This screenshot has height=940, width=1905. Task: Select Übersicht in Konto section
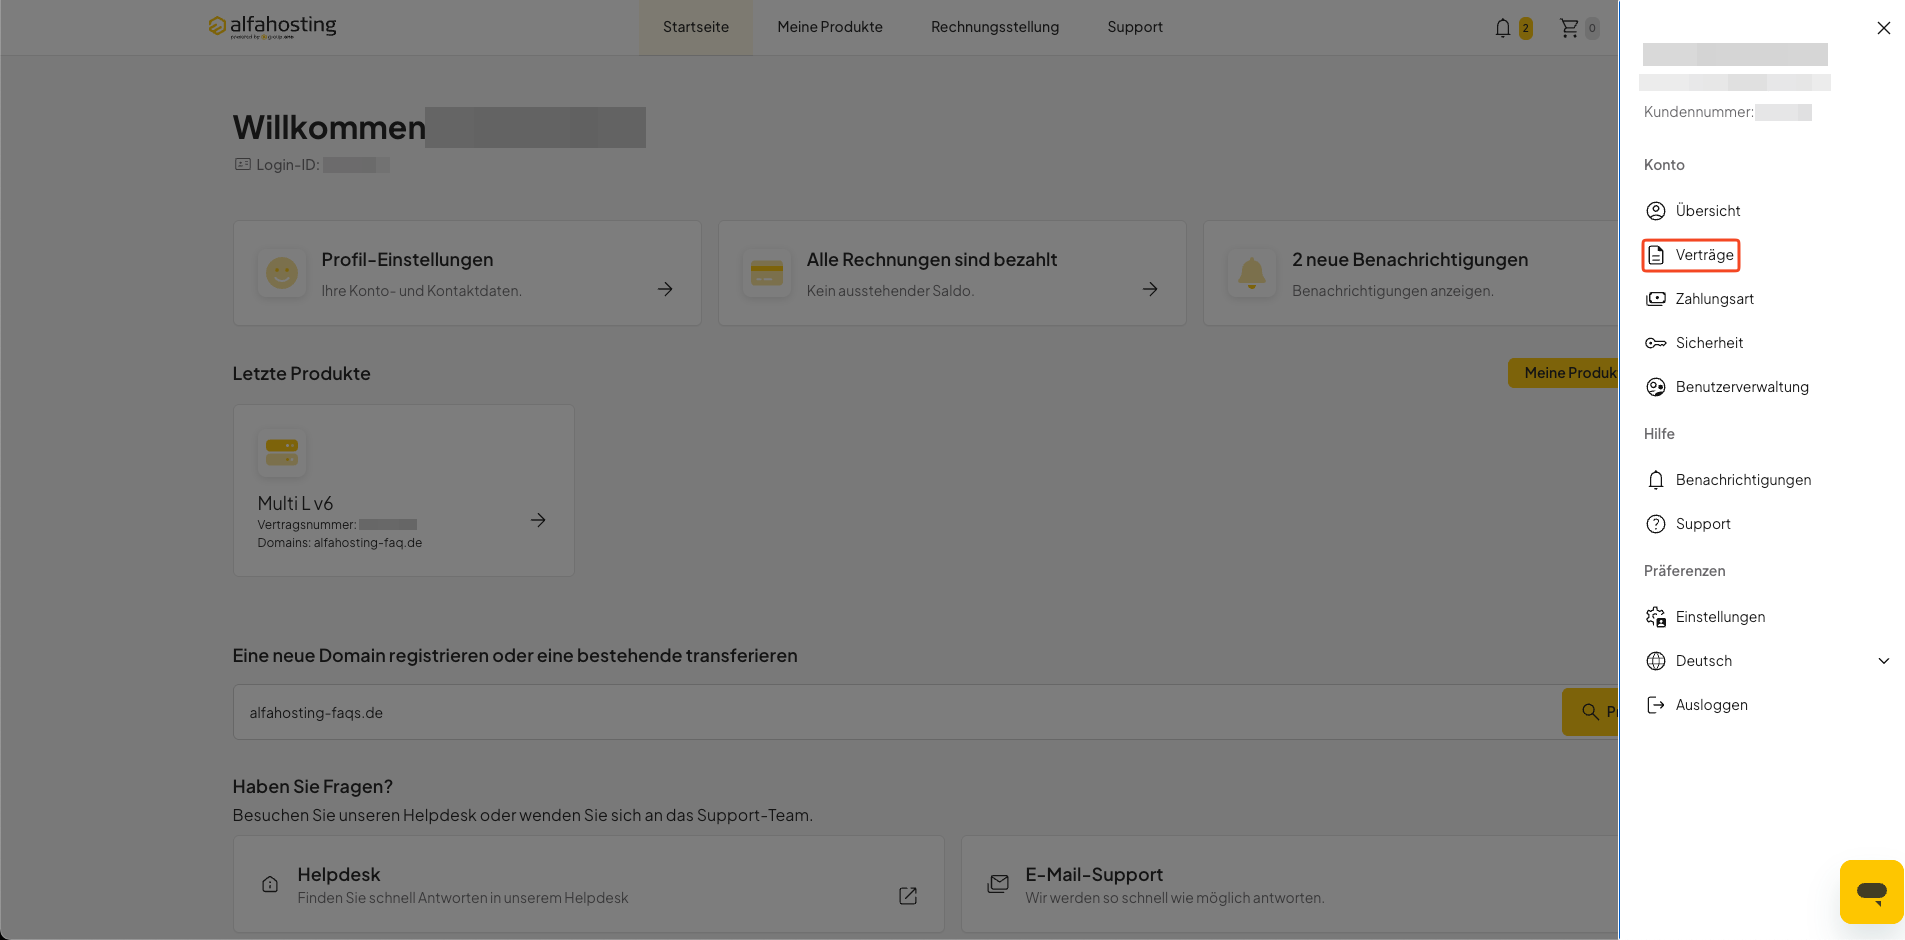(x=1708, y=211)
